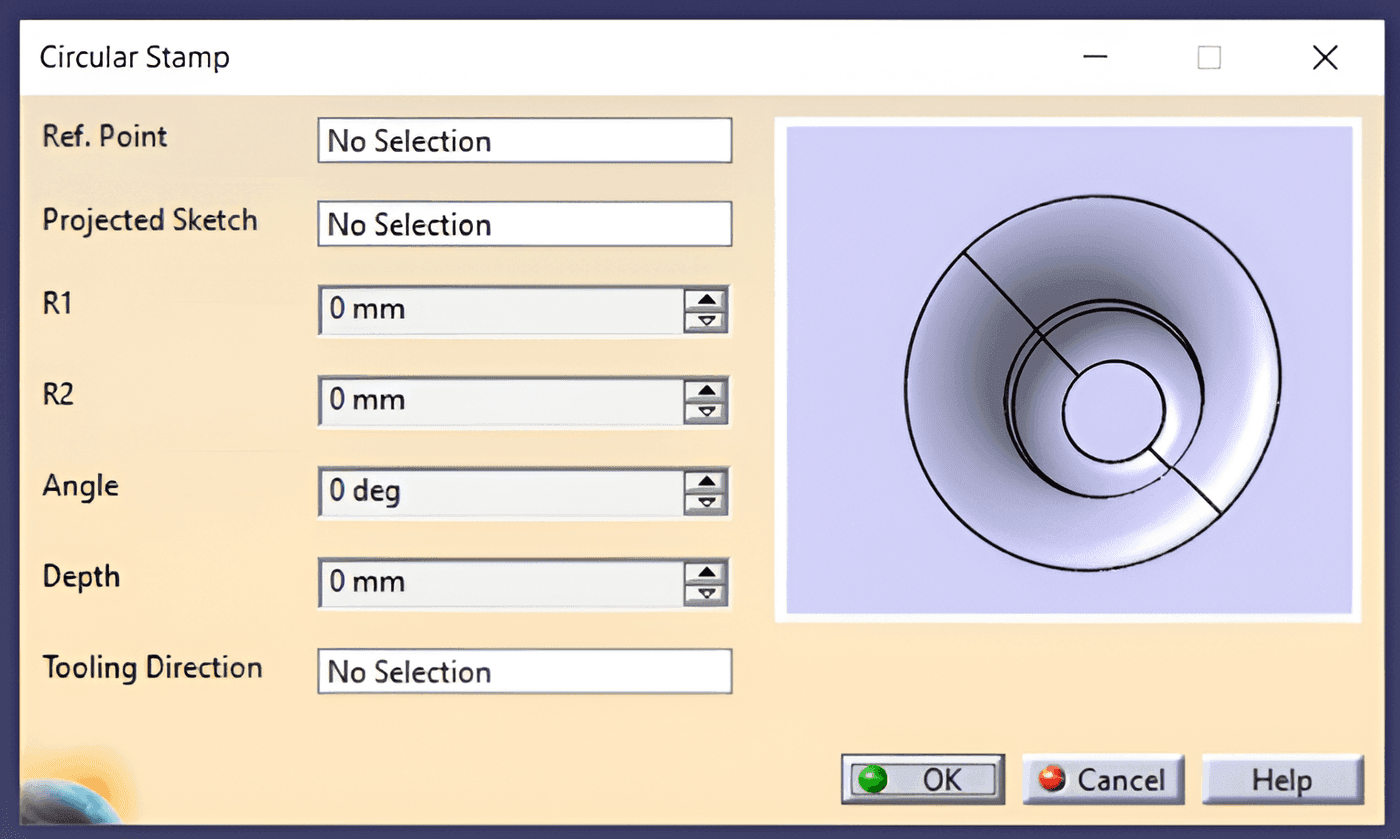Screen dimensions: 1400x839
Task: Increase Angle with the up arrow
Action: click(707, 481)
